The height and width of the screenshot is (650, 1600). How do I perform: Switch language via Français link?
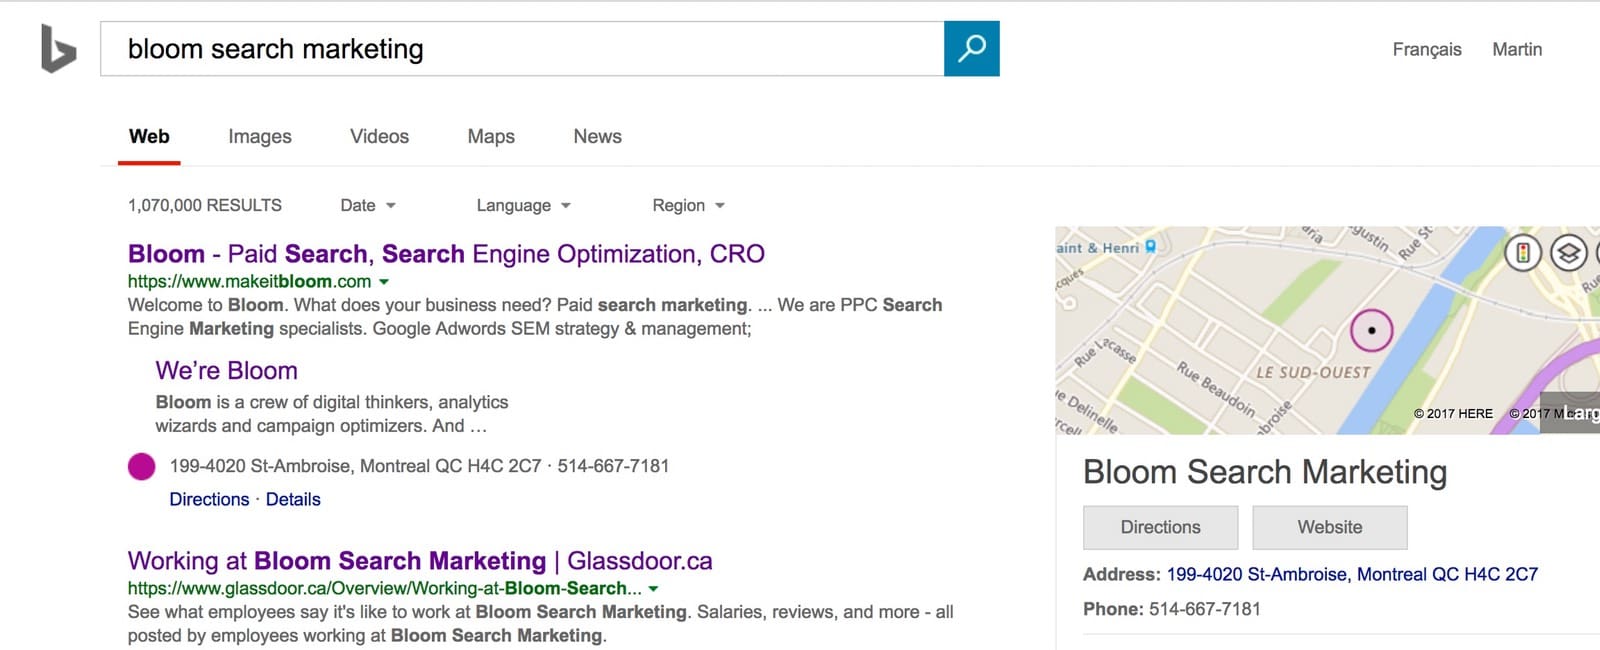tap(1427, 49)
